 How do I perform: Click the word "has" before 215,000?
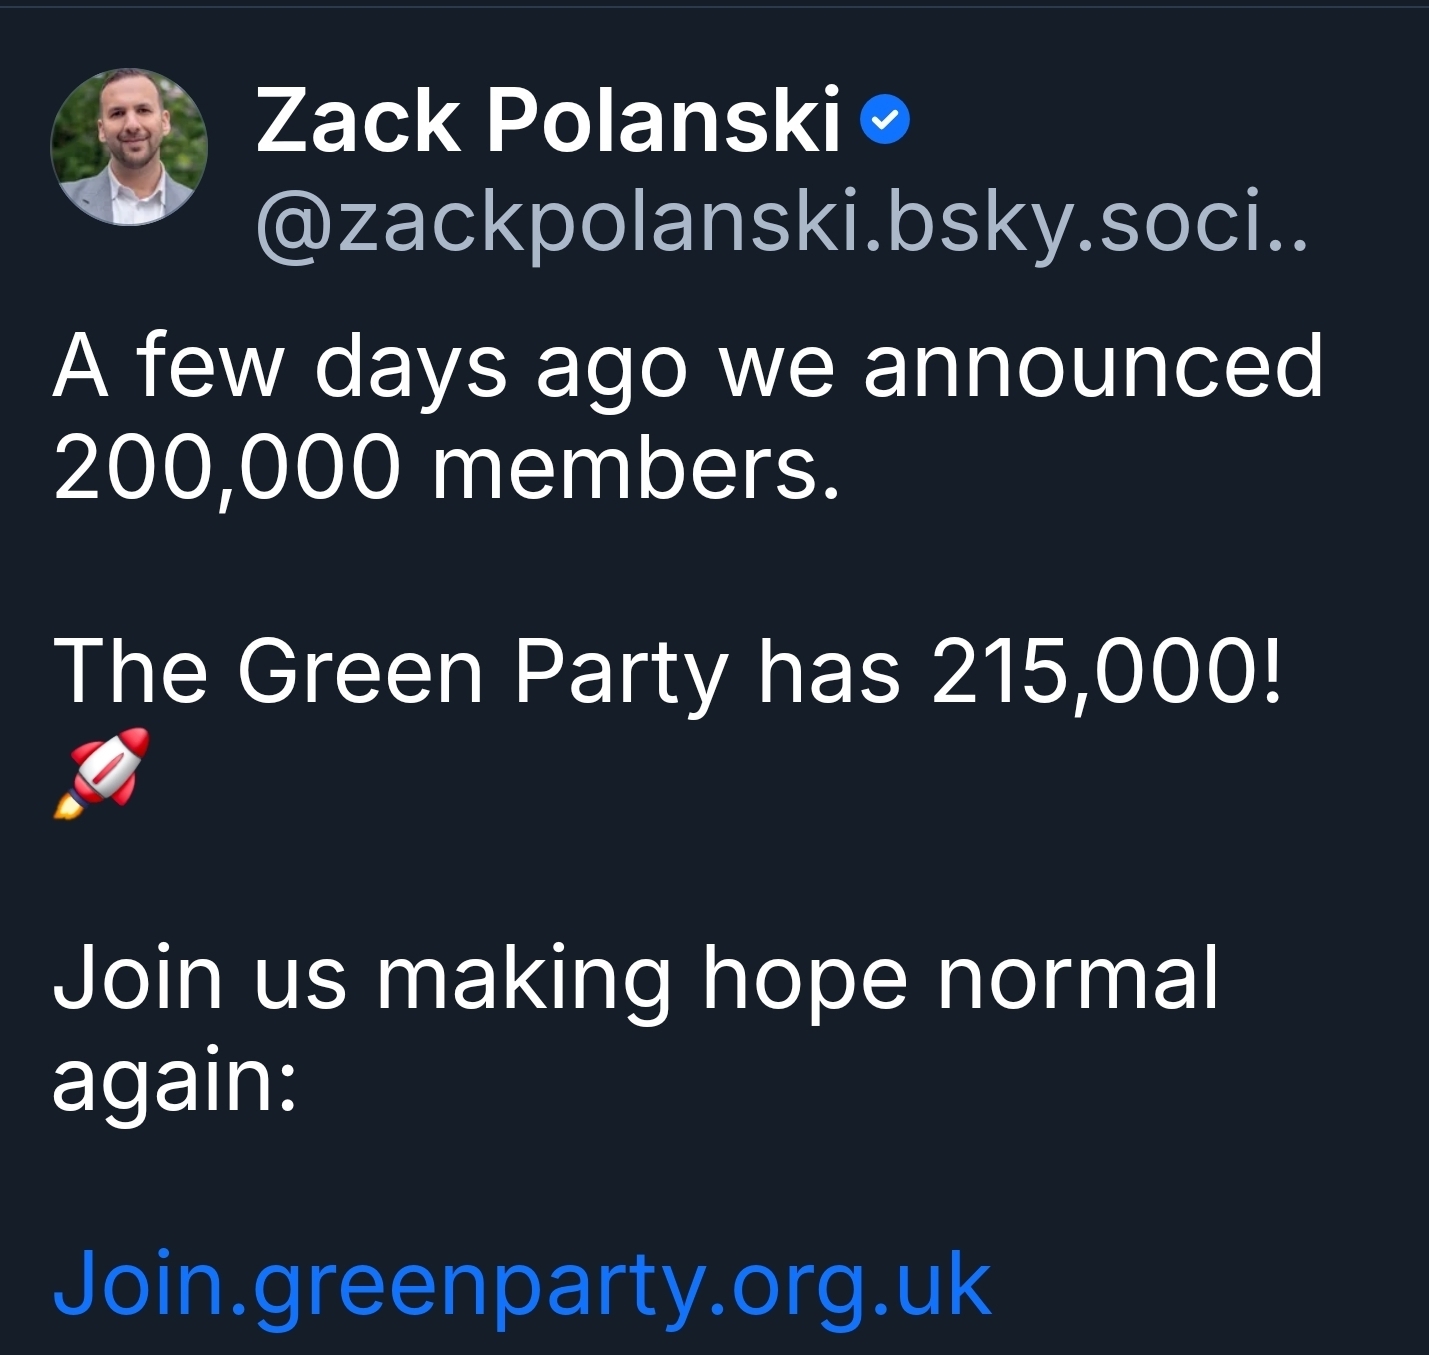tap(828, 672)
